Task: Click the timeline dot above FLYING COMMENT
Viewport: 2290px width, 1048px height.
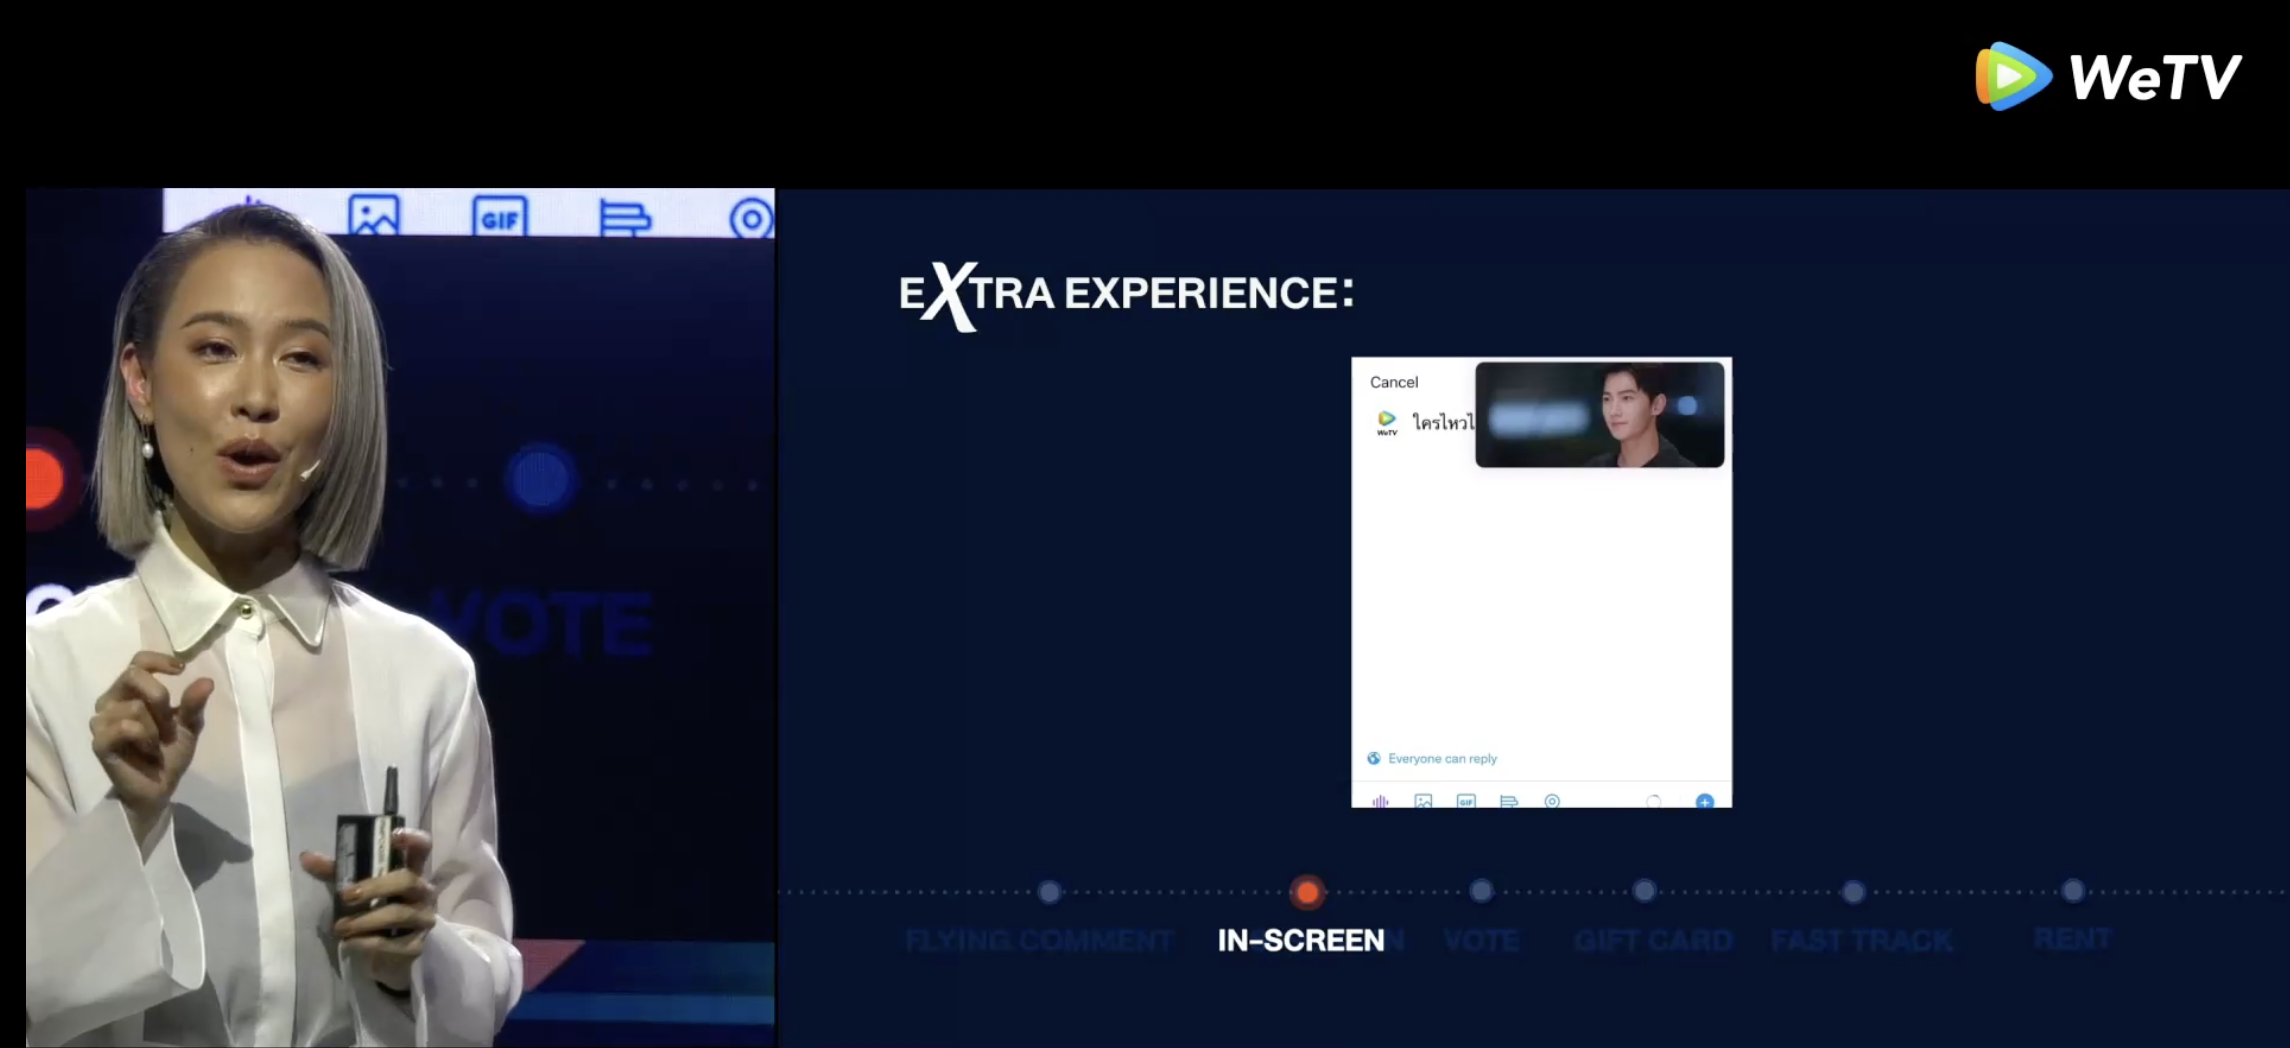Action: tap(1049, 891)
